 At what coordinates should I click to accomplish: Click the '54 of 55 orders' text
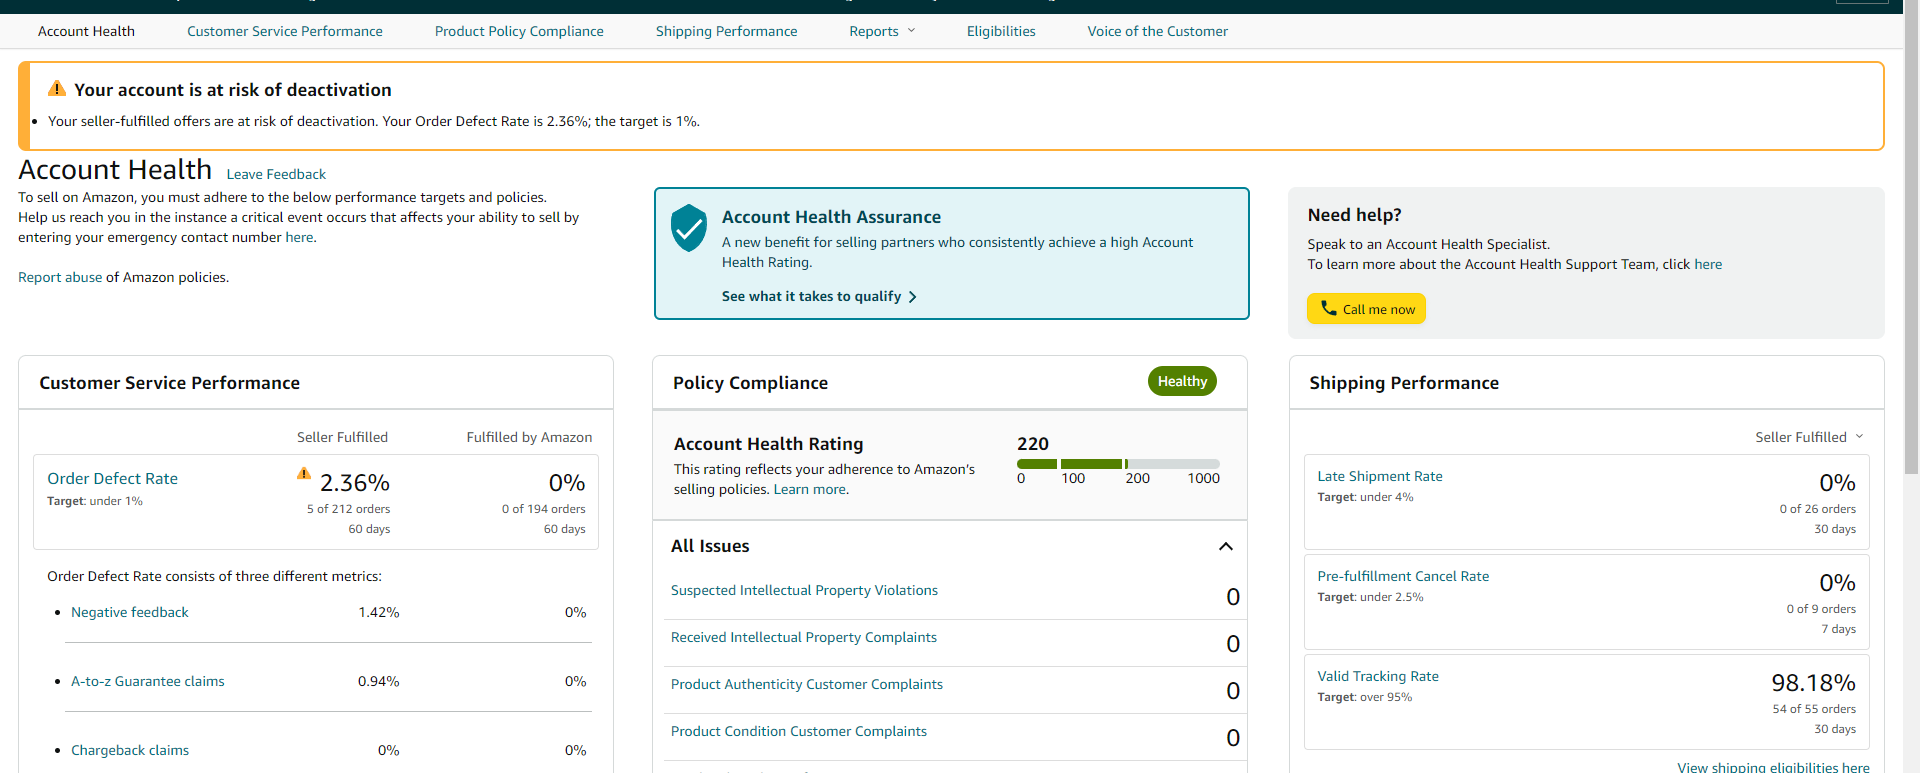1814,709
